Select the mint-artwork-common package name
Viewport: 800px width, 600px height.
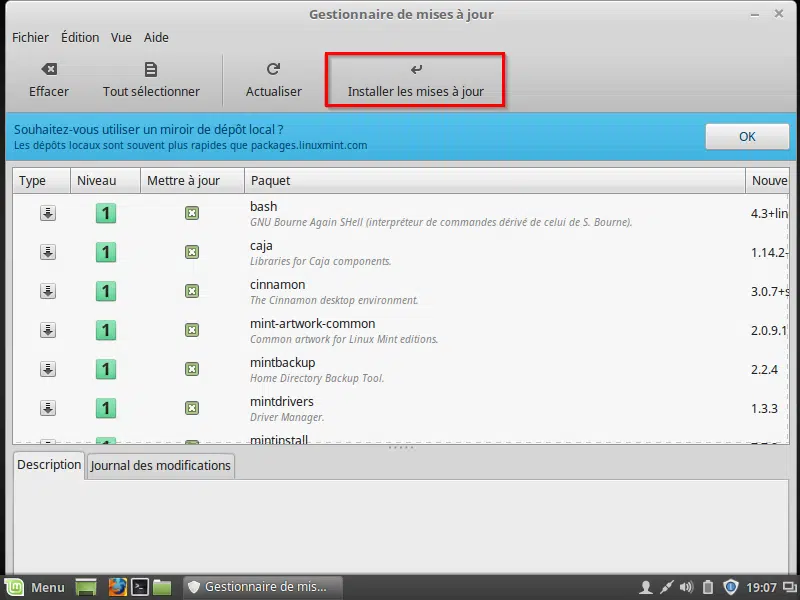click(312, 323)
